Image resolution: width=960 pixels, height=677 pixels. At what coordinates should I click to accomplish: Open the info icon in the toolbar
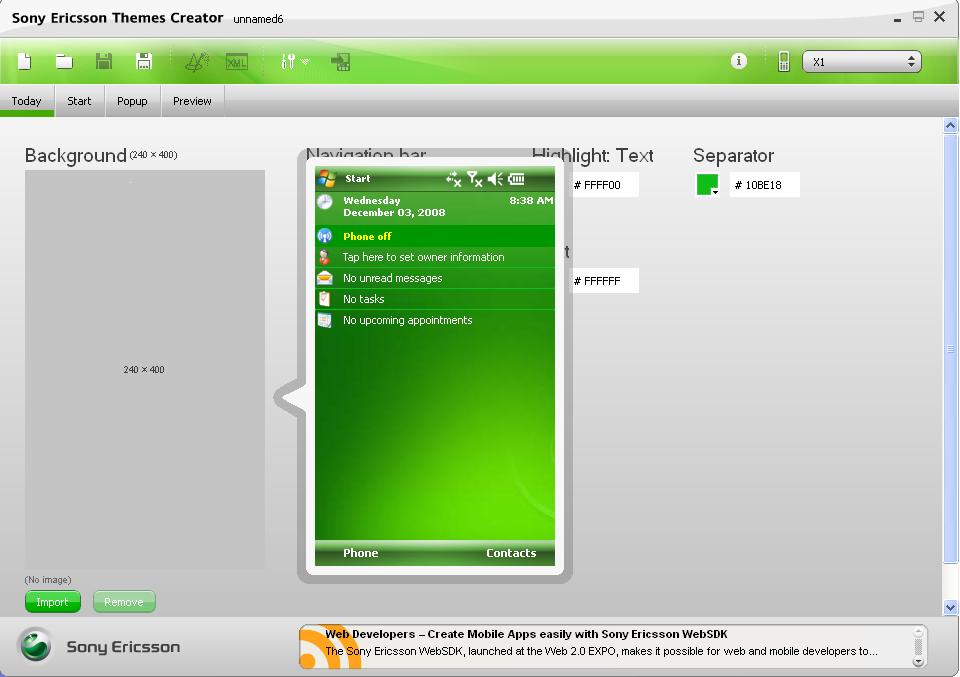739,61
